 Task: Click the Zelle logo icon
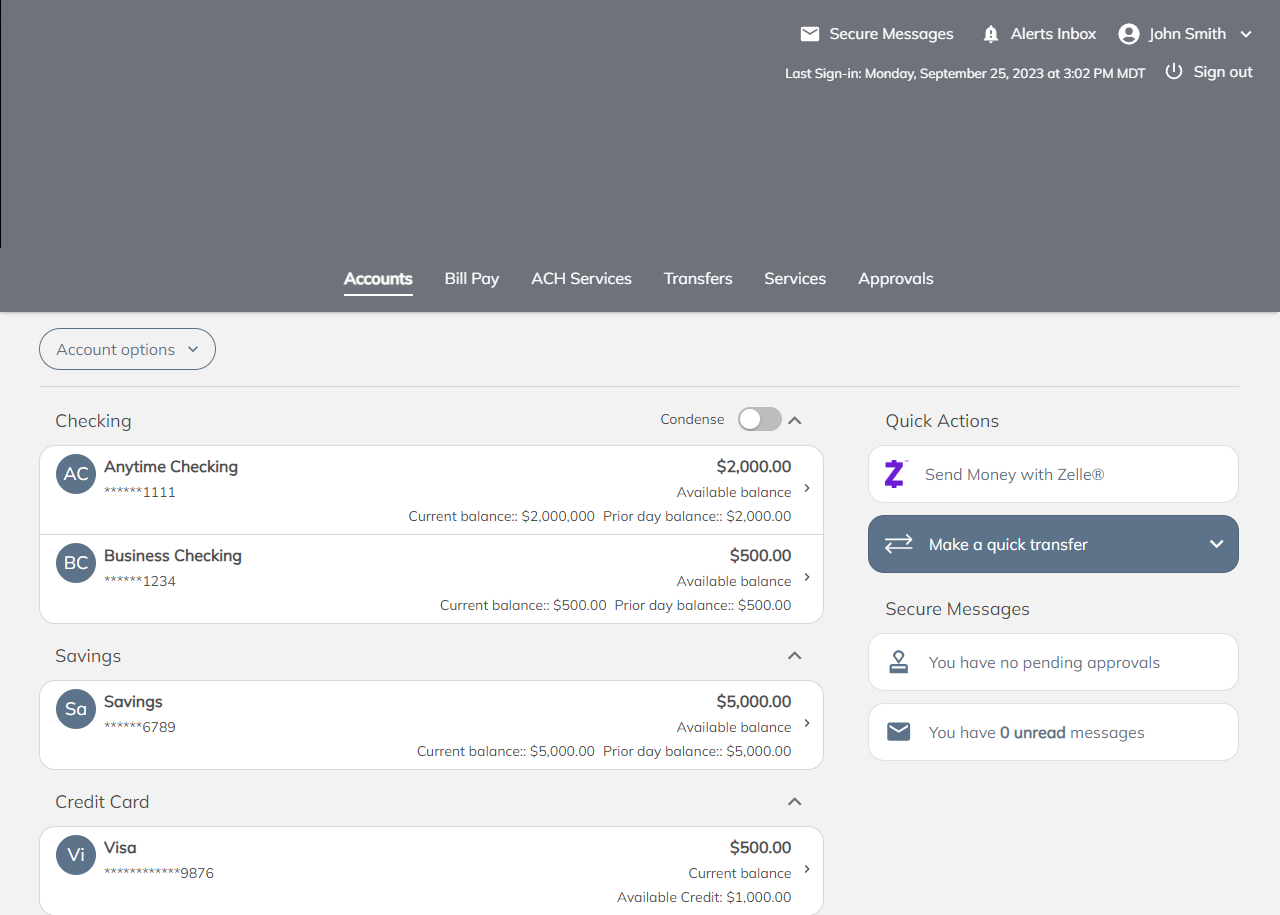(895, 474)
